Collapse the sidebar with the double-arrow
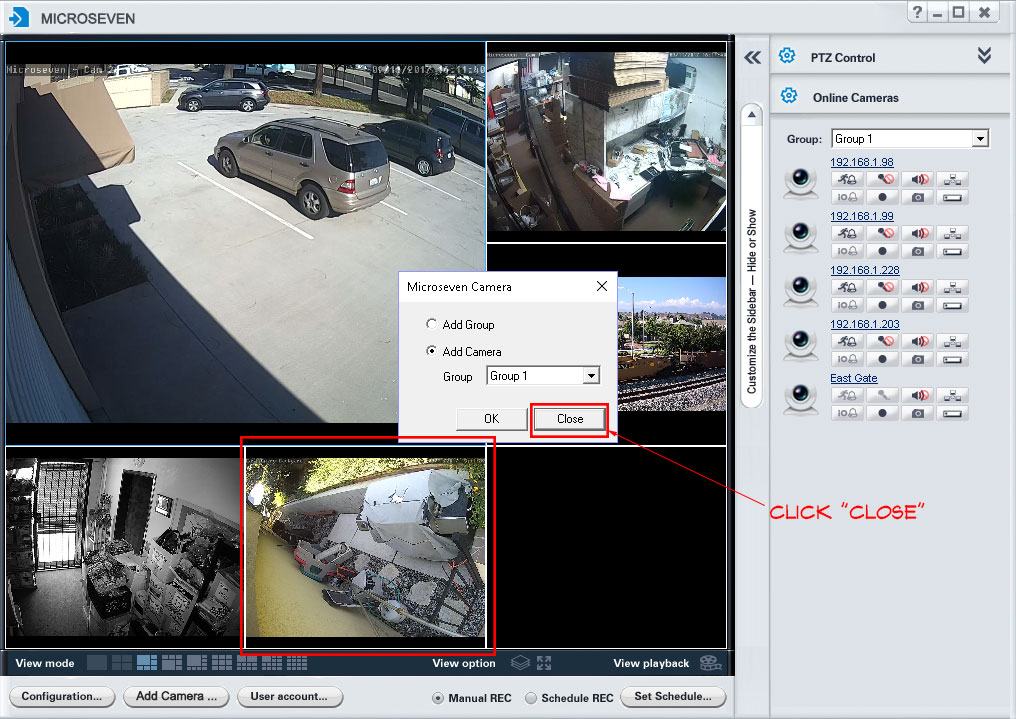Viewport: 1016px width, 719px height. tap(752, 58)
